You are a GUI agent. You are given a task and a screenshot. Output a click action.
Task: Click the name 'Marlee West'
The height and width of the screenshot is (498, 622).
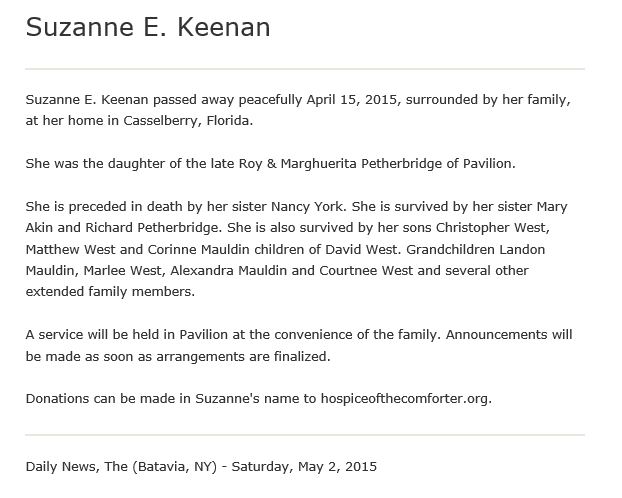point(123,271)
